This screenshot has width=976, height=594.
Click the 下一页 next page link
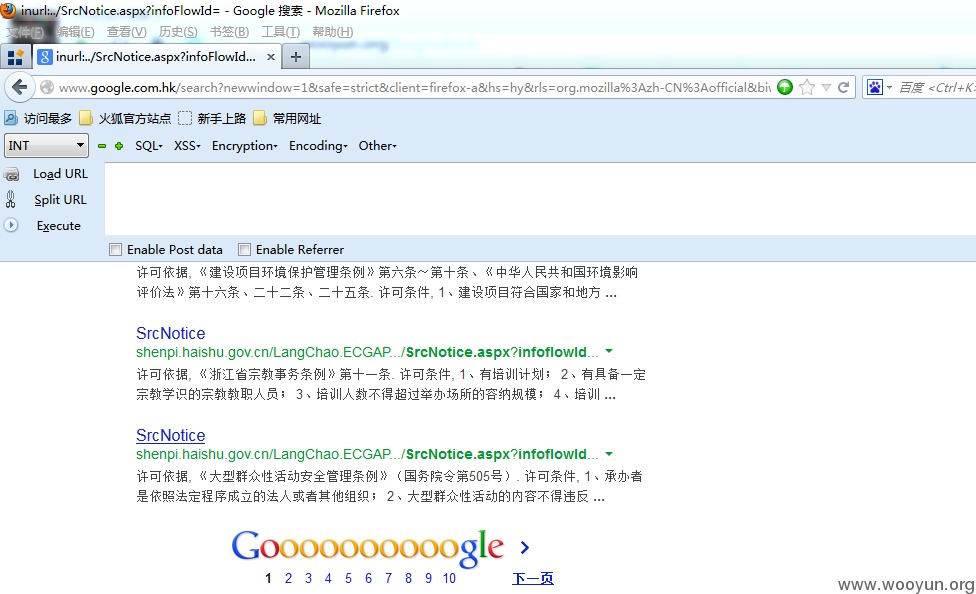coord(533,578)
